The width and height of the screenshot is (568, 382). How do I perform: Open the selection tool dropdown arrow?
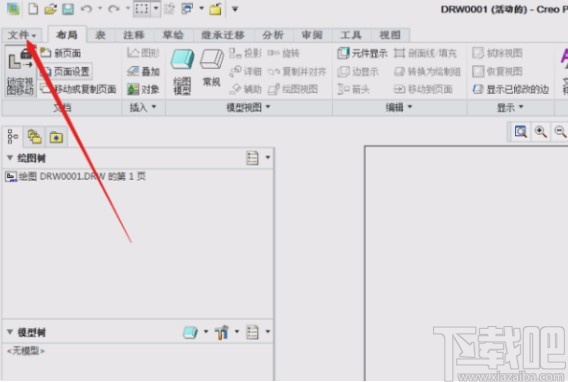pos(156,9)
